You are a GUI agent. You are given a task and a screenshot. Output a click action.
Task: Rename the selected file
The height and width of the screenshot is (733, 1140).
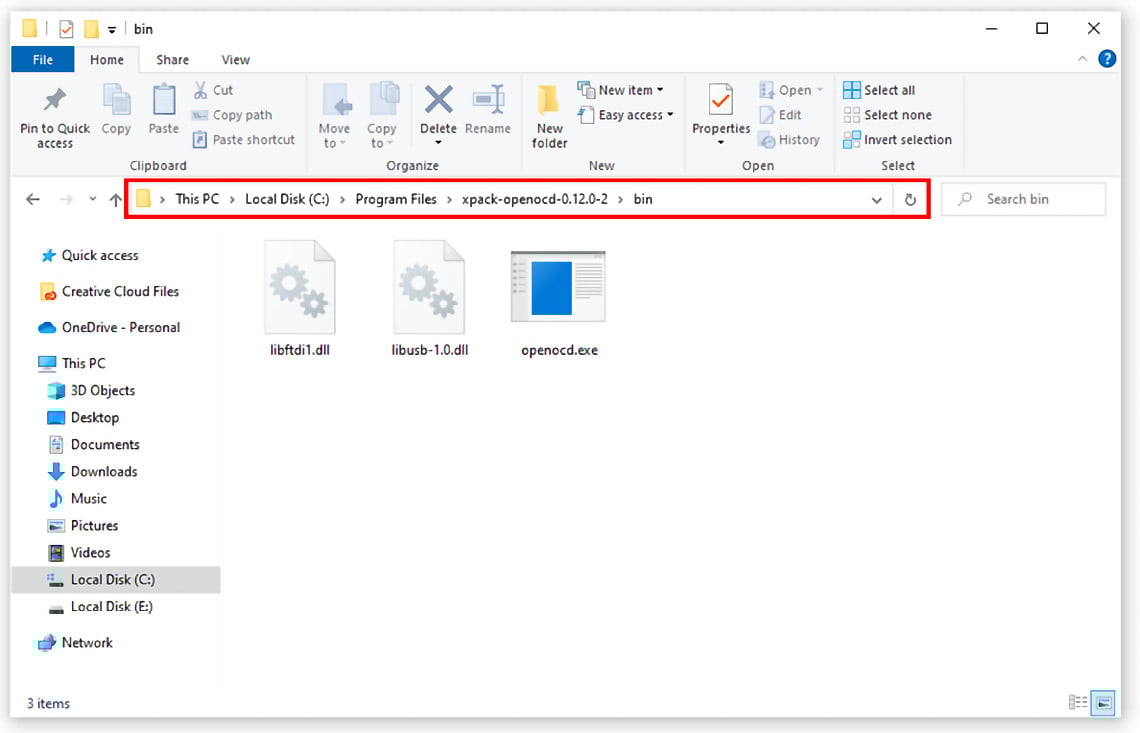tap(488, 109)
